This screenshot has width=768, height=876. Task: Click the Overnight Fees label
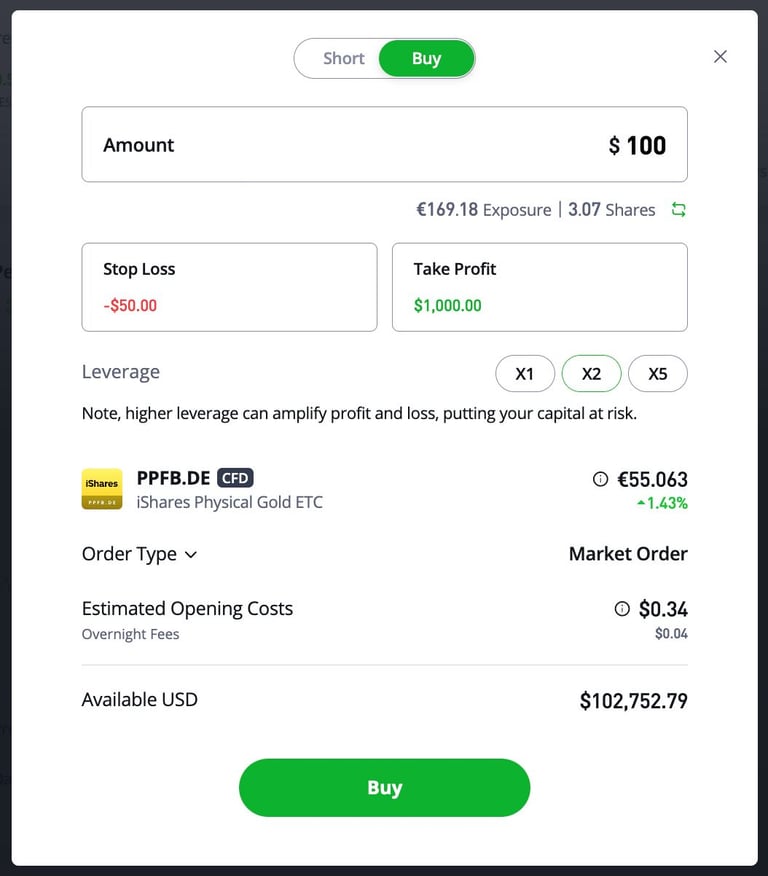coord(130,634)
